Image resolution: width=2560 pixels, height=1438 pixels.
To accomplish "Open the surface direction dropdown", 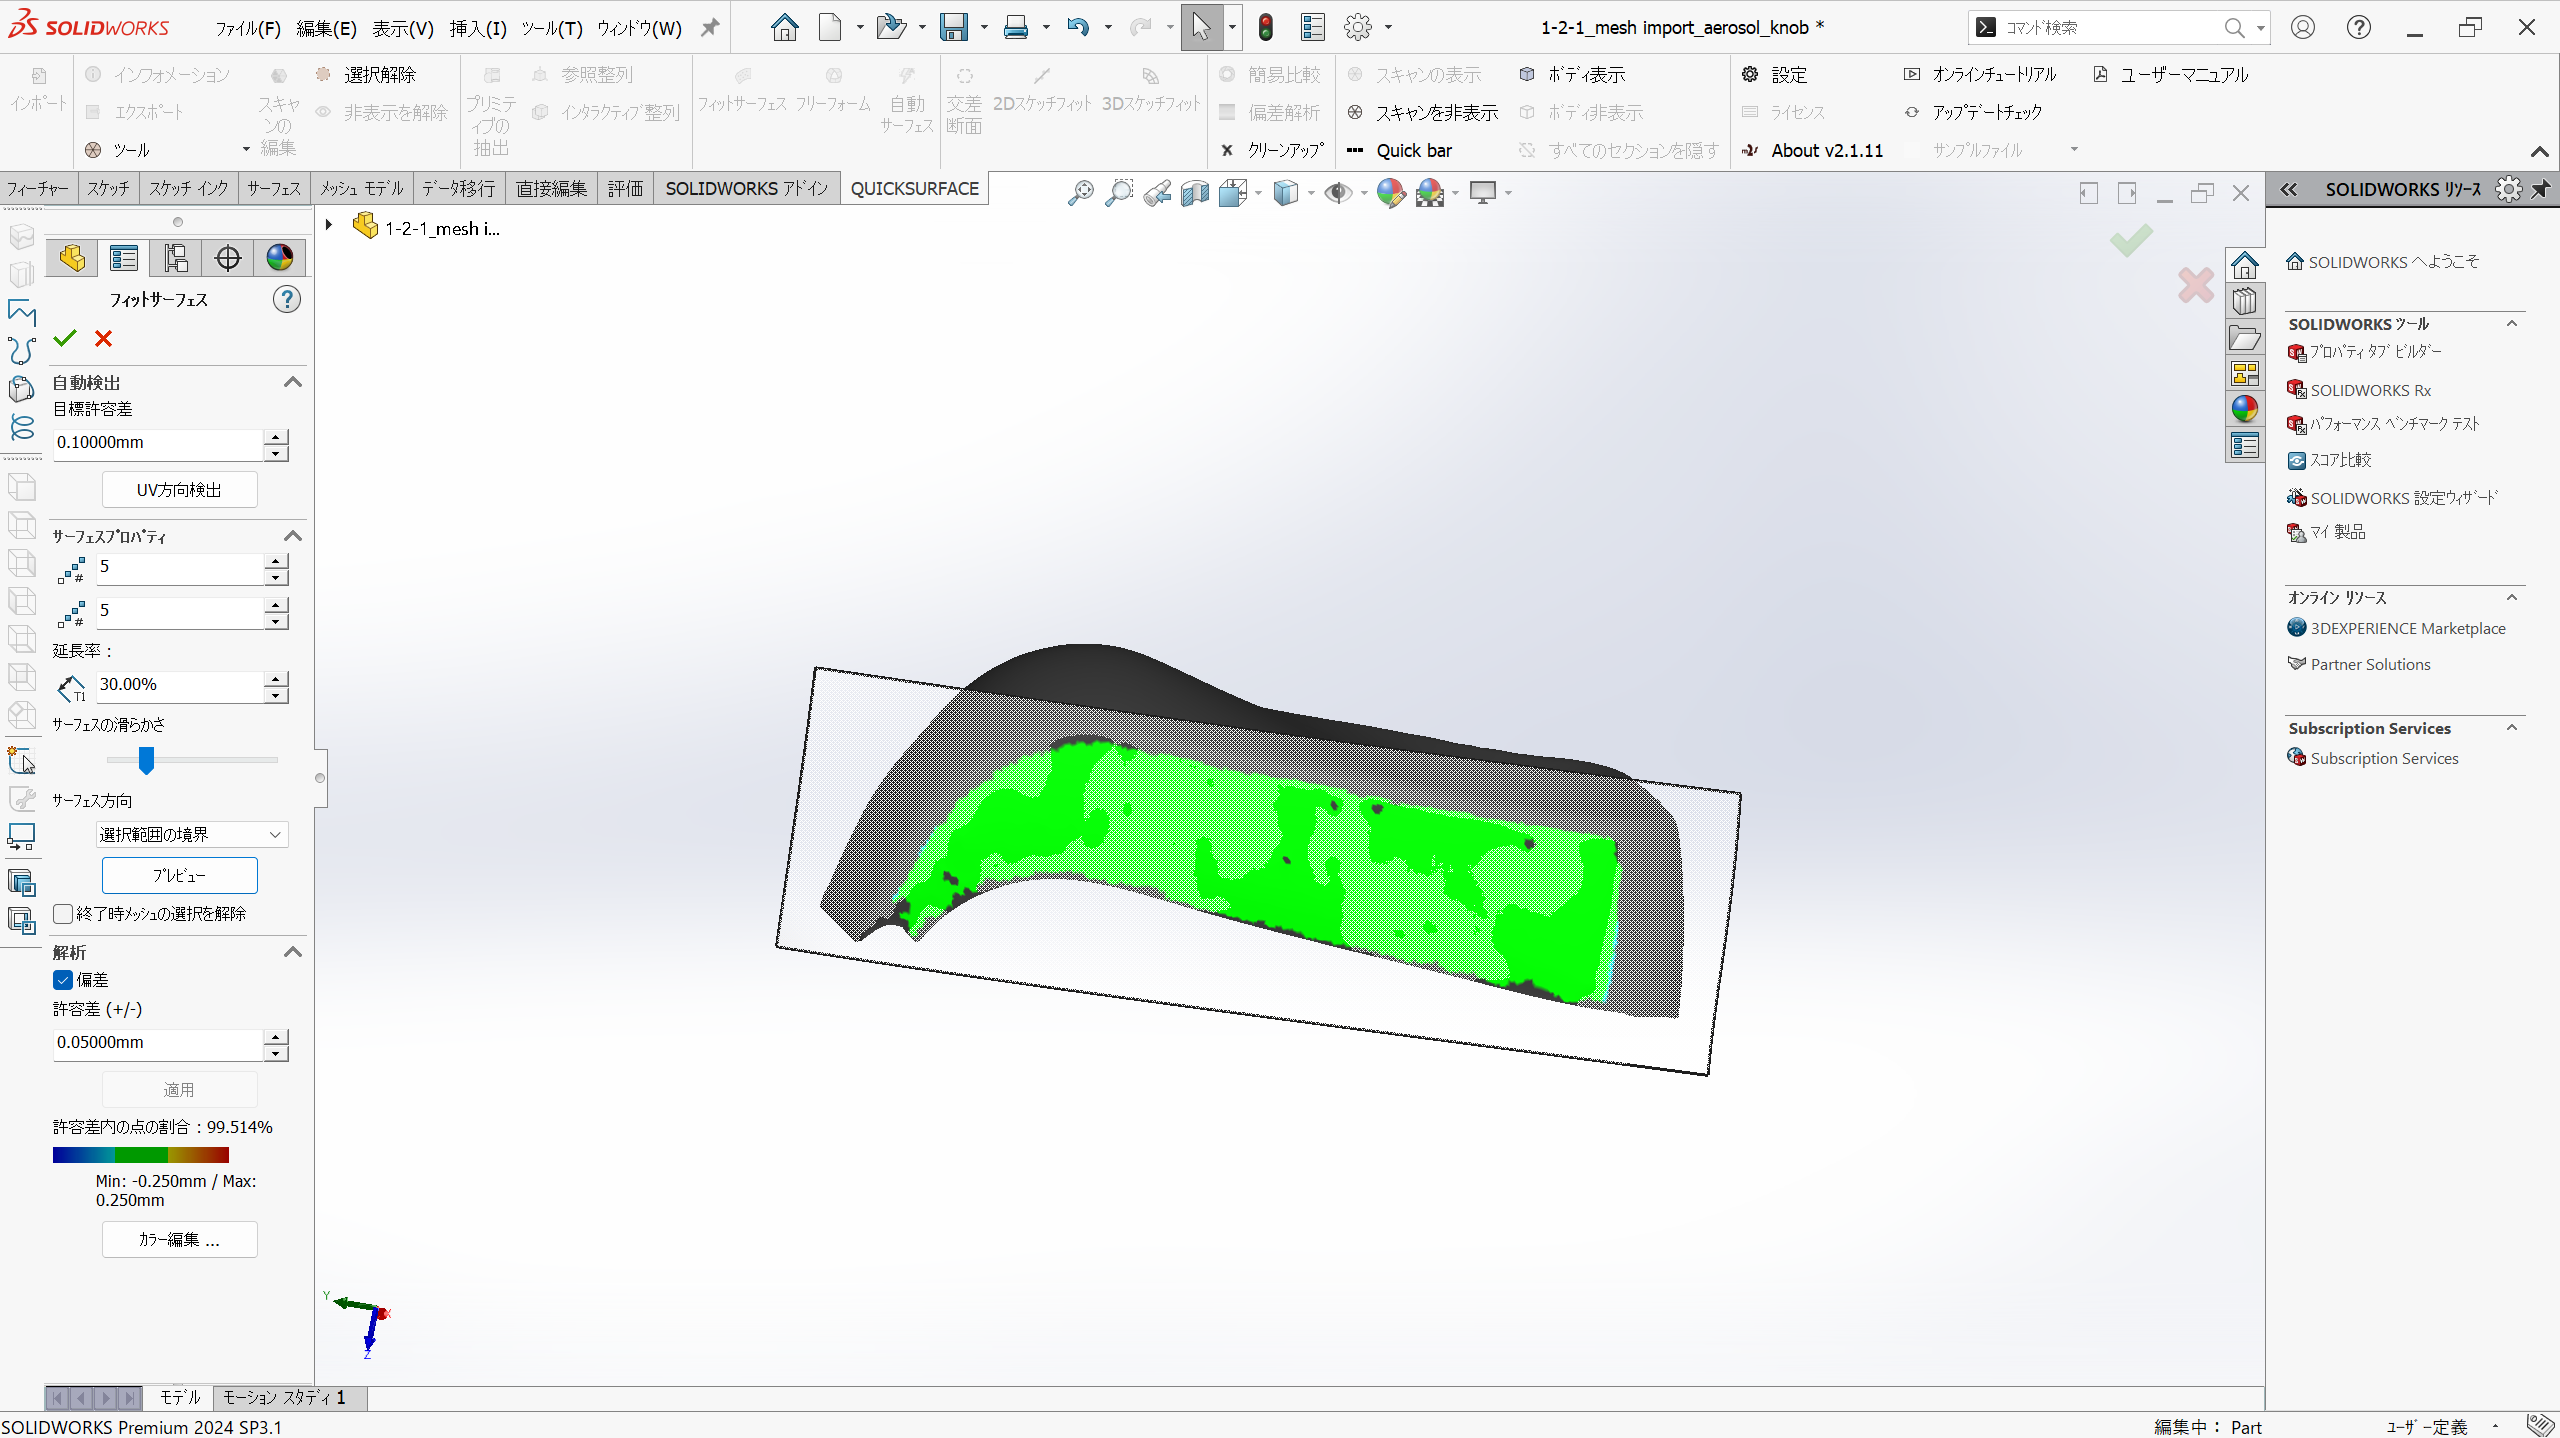I will click(192, 834).
